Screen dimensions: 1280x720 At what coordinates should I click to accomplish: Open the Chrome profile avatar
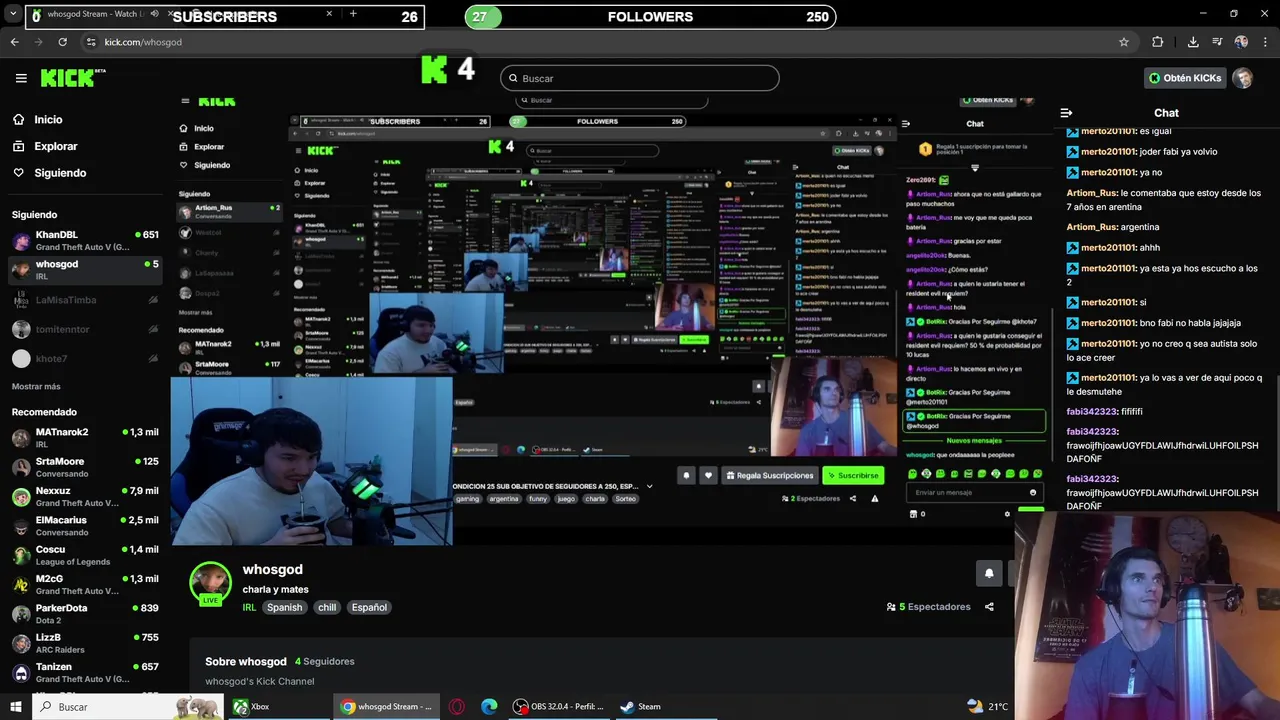[x=1241, y=42]
